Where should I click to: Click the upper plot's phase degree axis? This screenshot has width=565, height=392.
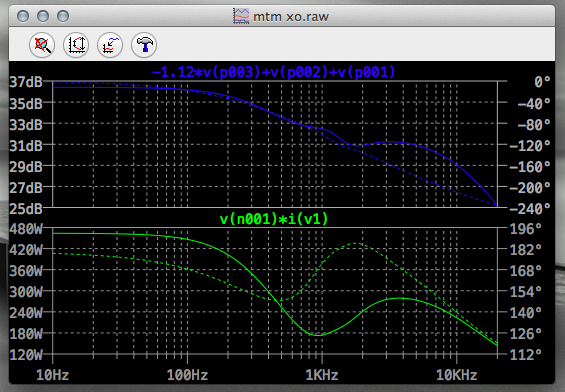tap(530, 145)
